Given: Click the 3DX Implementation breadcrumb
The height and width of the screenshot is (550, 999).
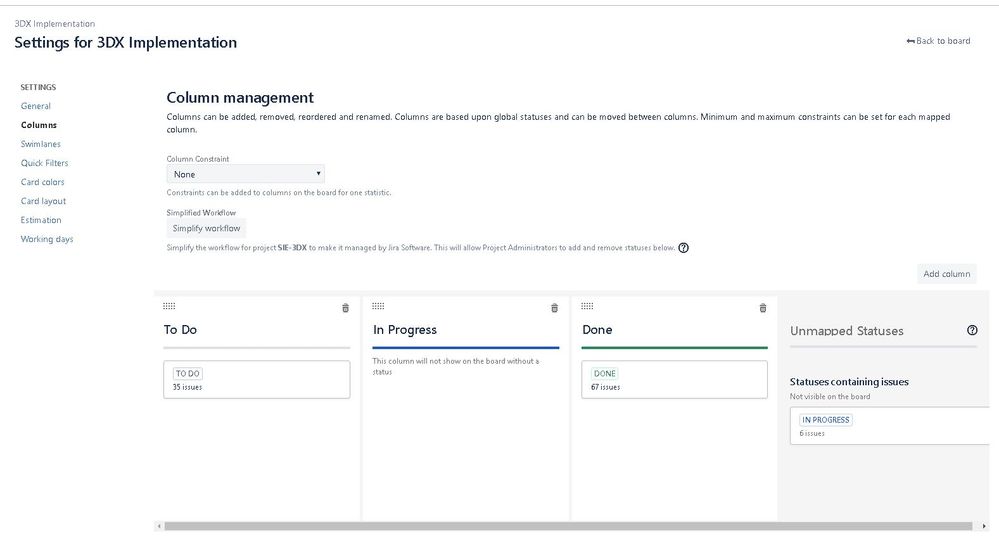Looking at the screenshot, I should pyautogui.click(x=55, y=24).
